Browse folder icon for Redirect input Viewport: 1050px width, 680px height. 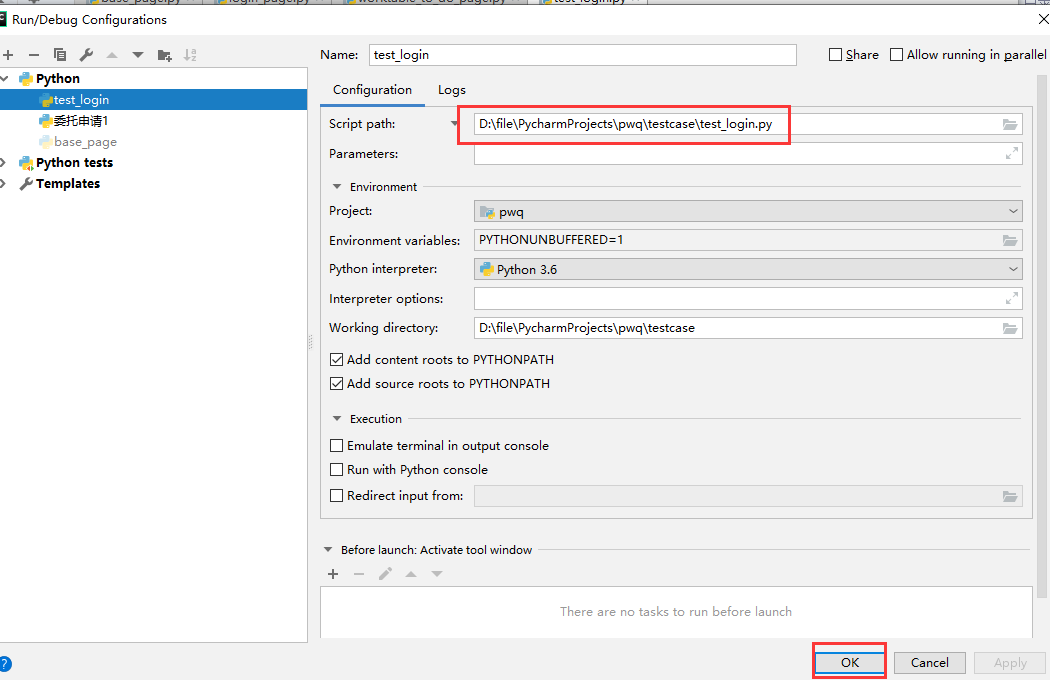[x=1010, y=496]
